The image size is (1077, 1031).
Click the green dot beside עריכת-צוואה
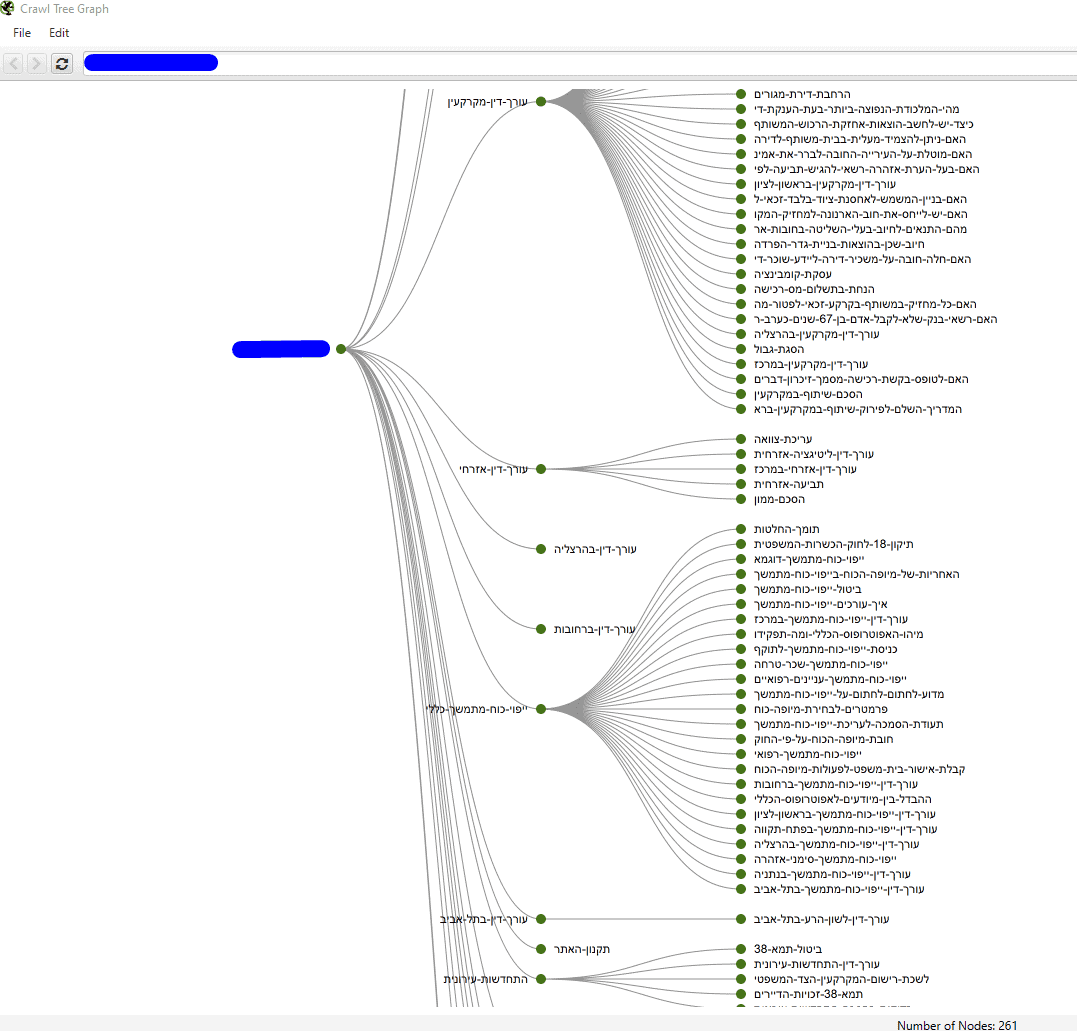pos(741,439)
